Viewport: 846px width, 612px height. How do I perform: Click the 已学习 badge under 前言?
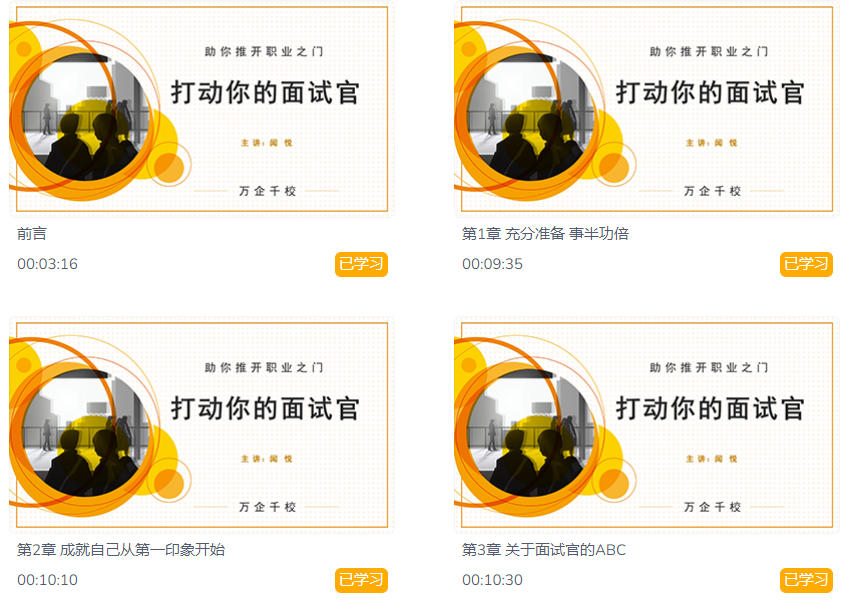tap(361, 264)
